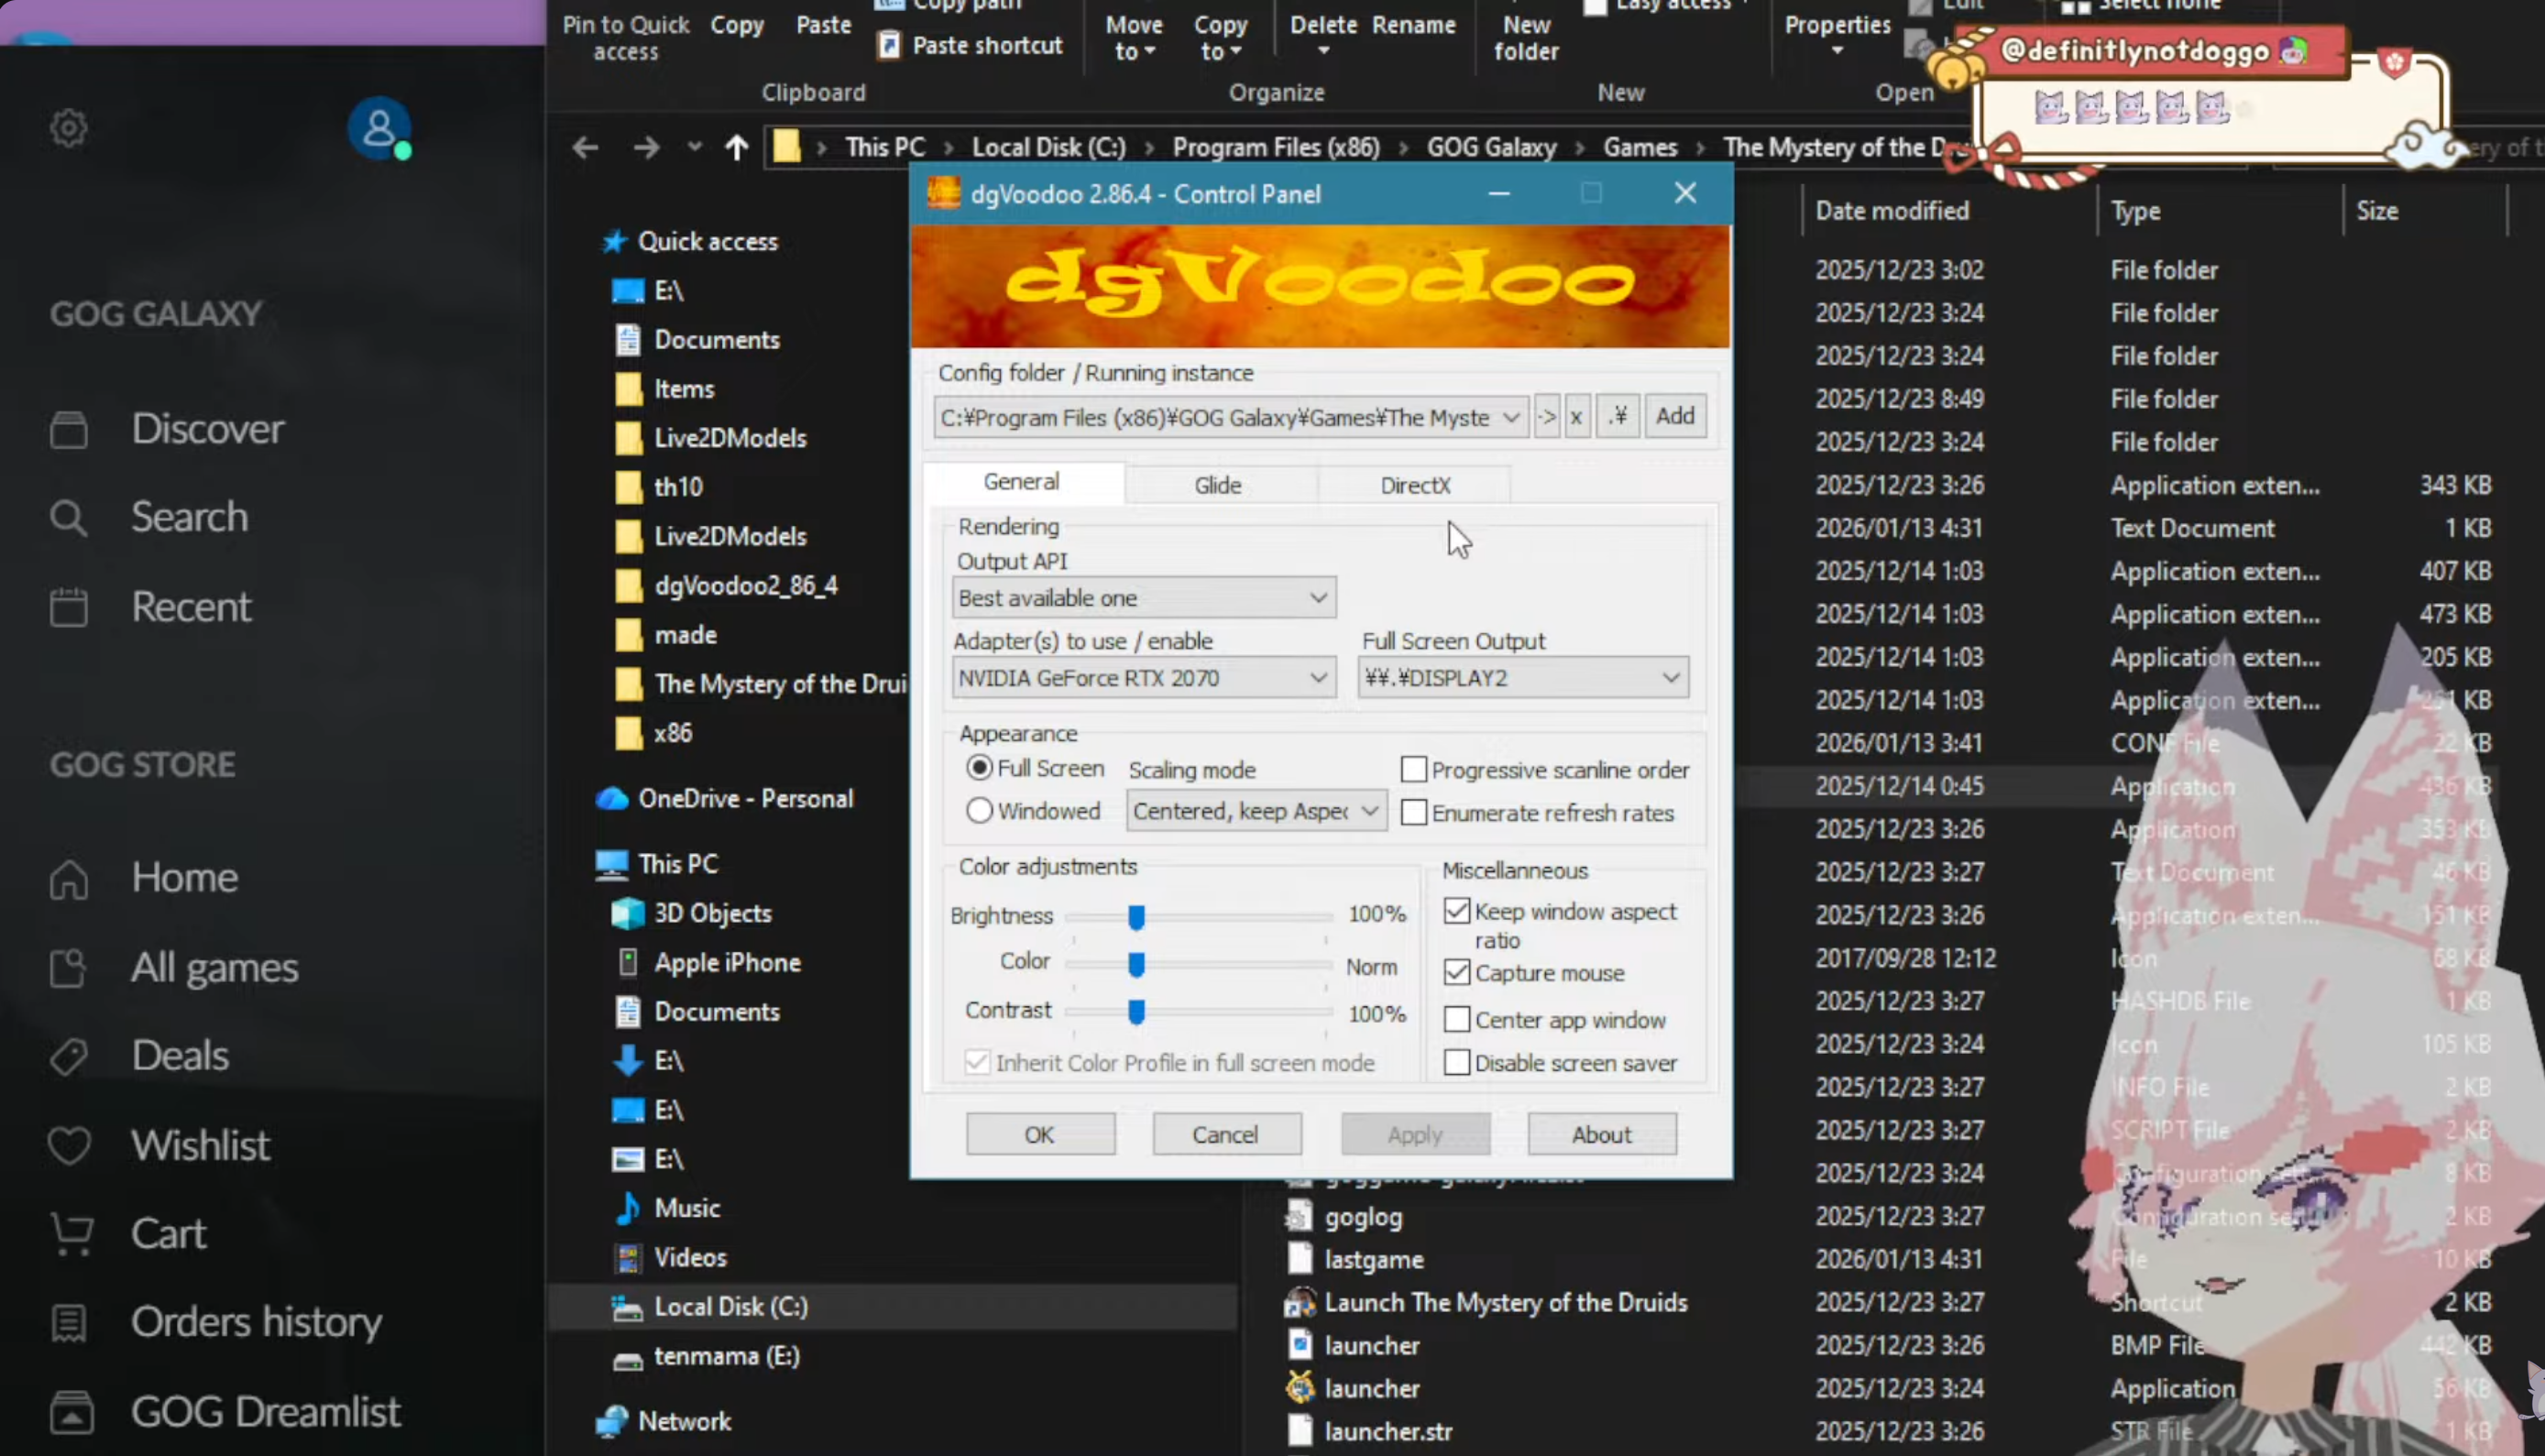Image resolution: width=2545 pixels, height=1456 pixels.
Task: Open the Output API dropdown
Action: (1144, 598)
